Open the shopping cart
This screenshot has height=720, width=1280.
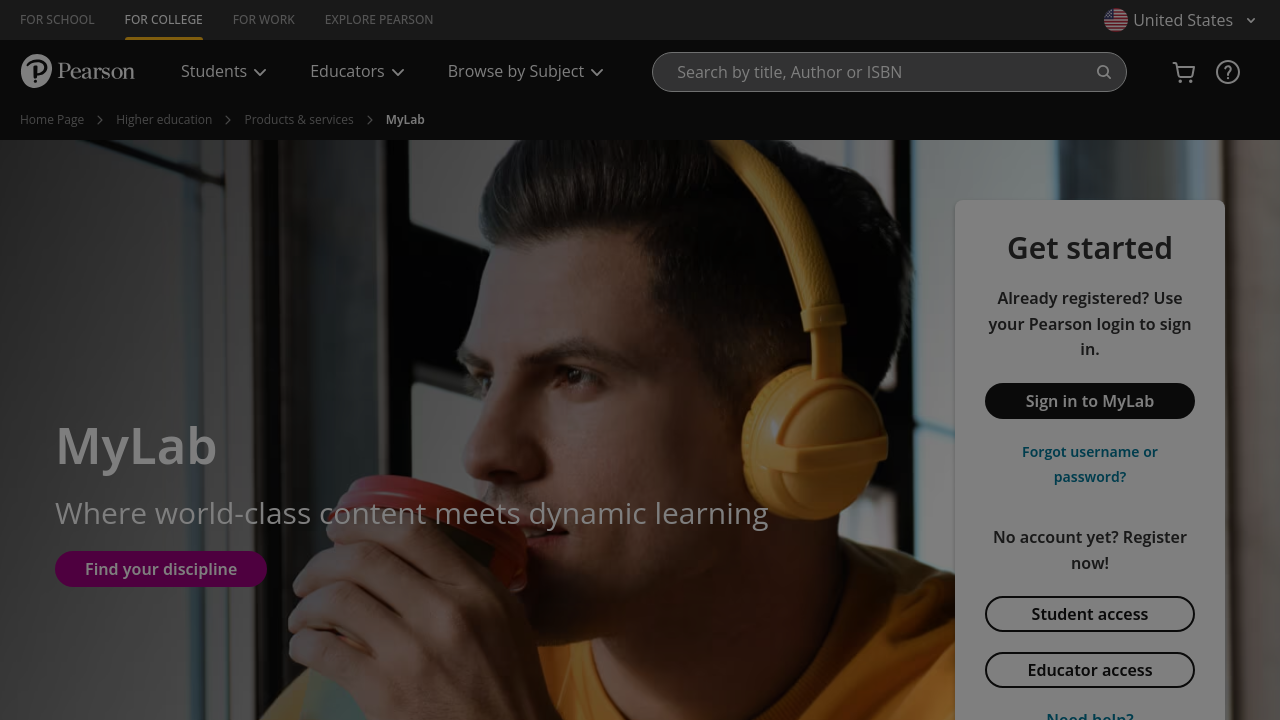pyautogui.click(x=1184, y=72)
